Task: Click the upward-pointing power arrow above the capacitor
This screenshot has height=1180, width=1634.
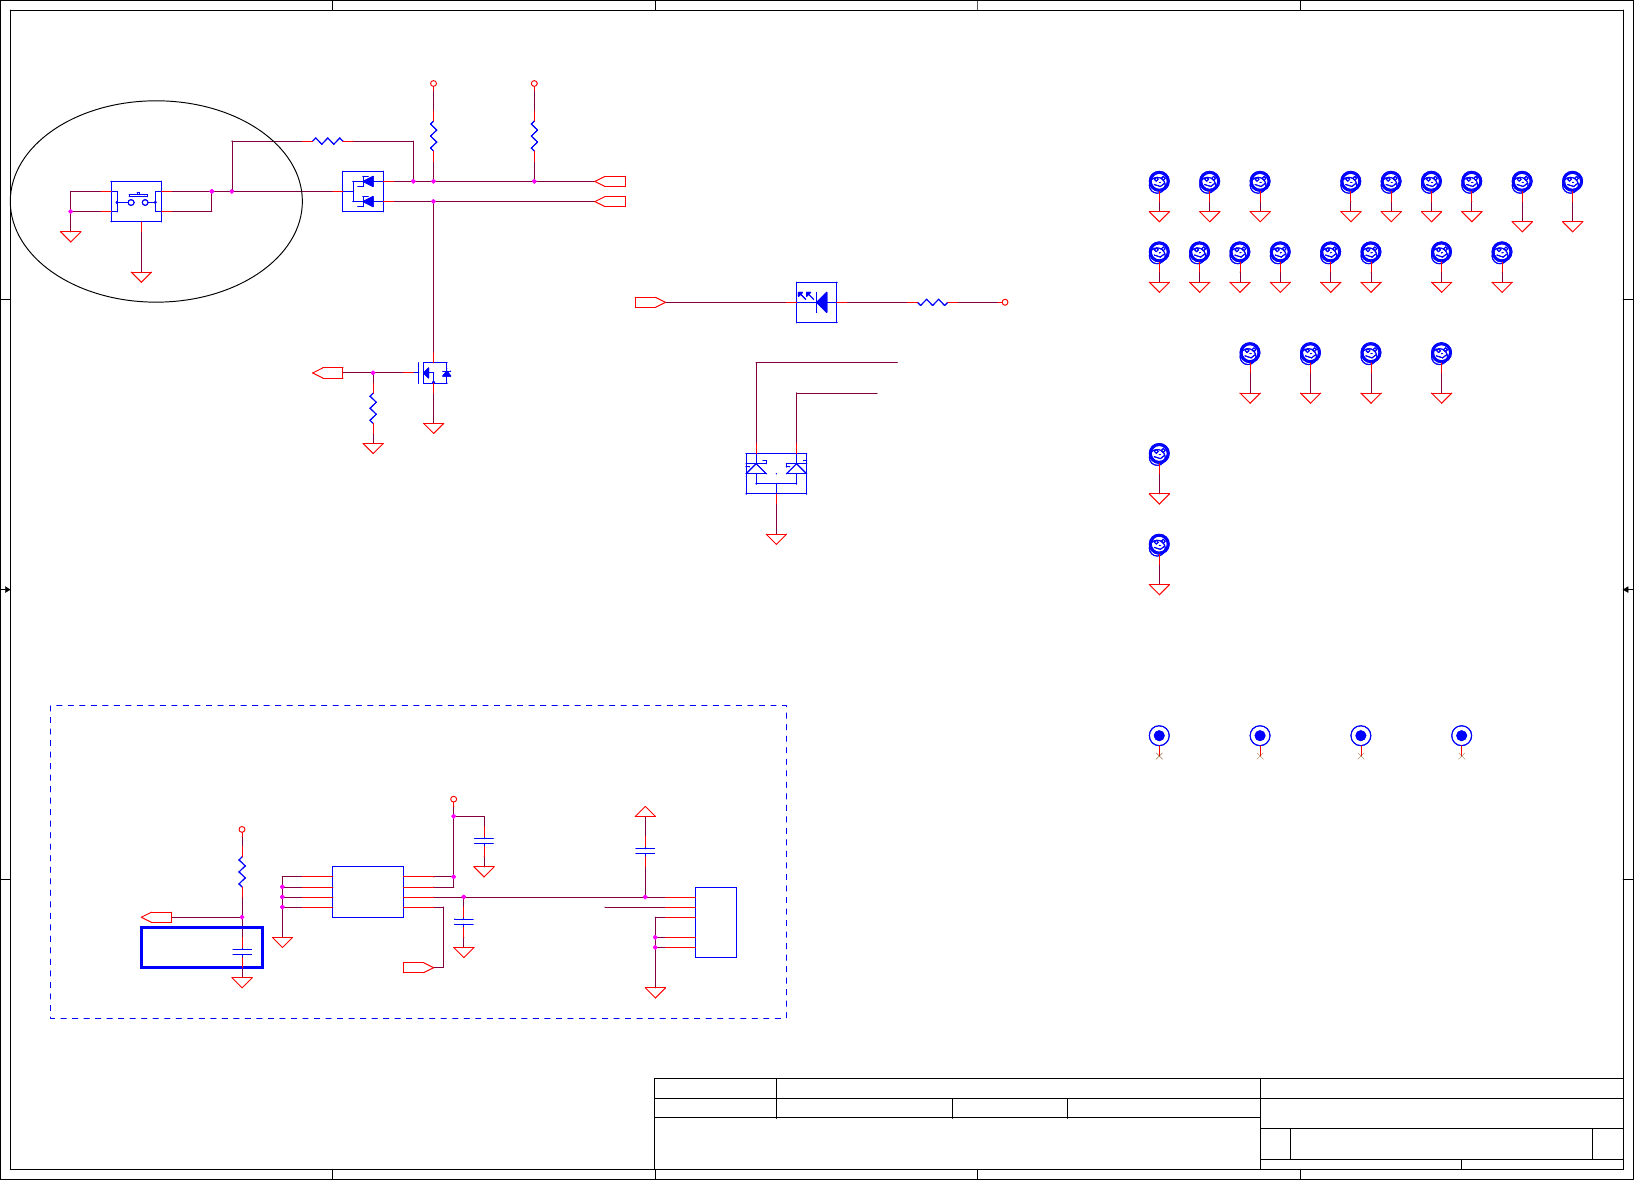Action: [645, 812]
